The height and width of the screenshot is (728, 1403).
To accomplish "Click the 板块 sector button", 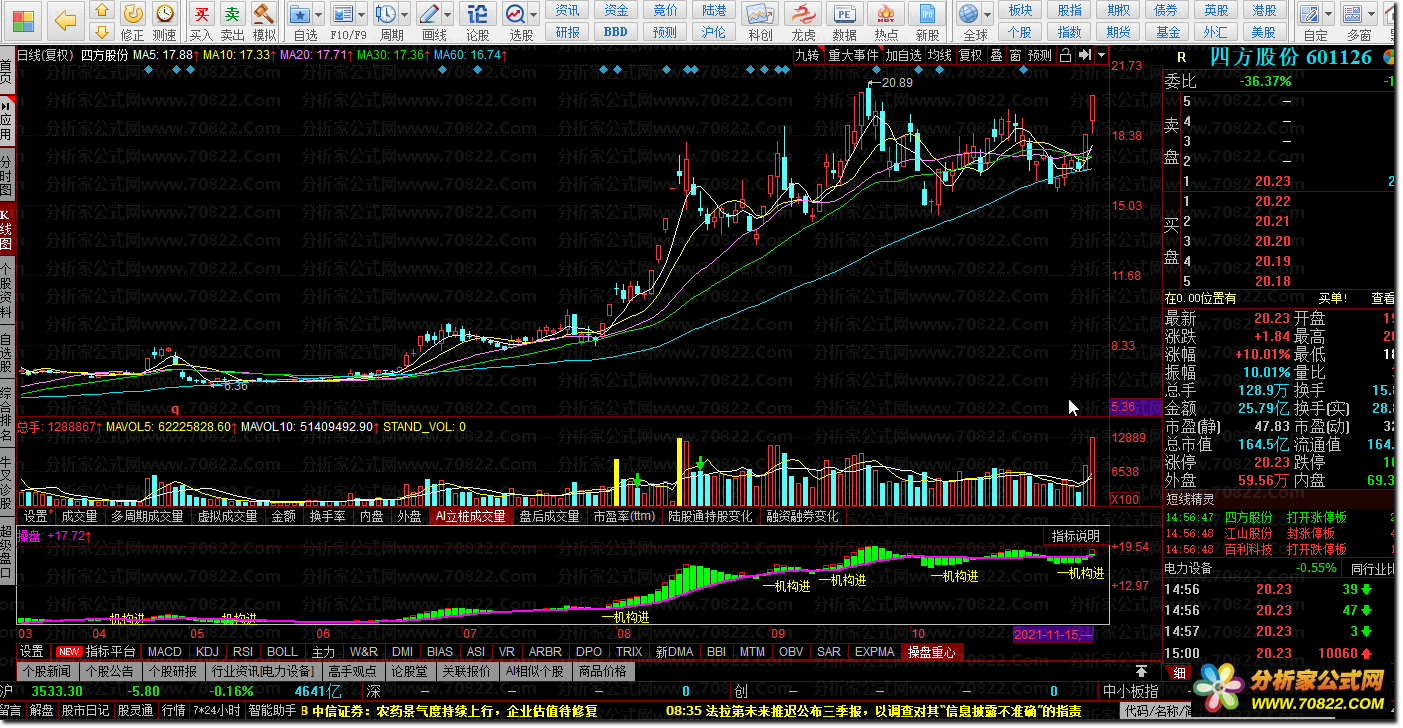I will 1020,10.
